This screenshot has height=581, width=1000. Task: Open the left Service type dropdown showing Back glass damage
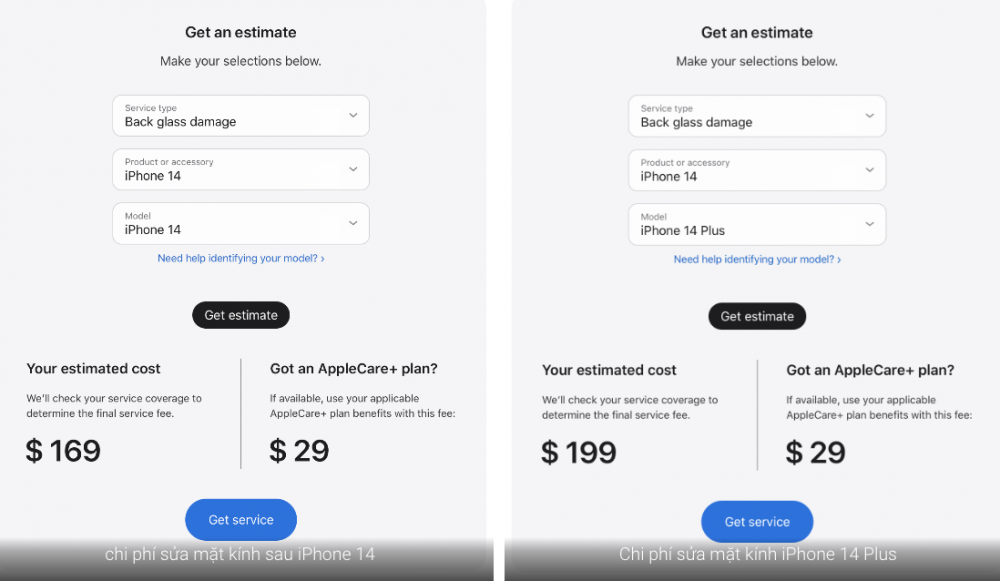click(x=240, y=115)
